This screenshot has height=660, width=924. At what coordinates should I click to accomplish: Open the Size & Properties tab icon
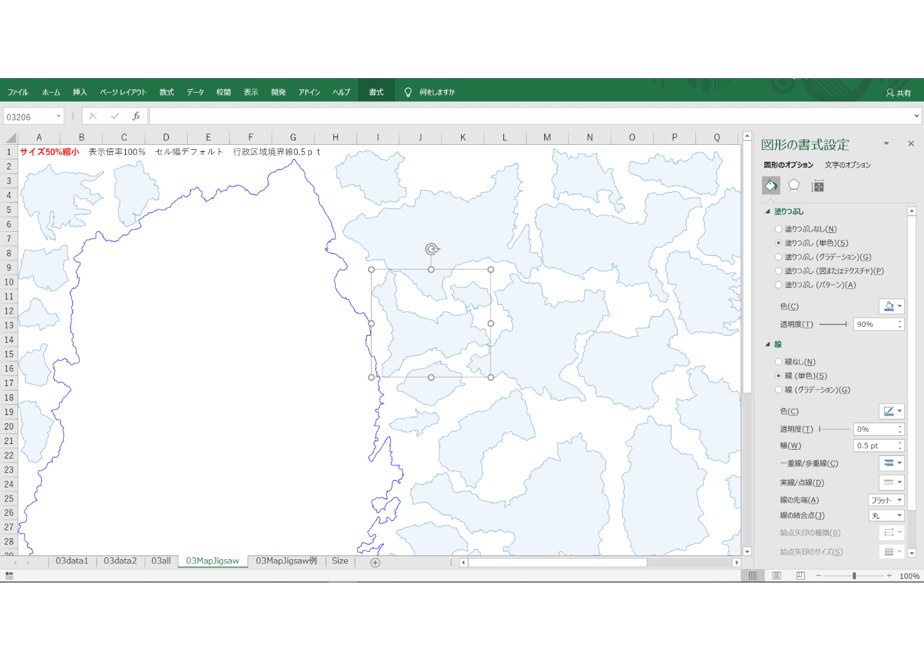(x=817, y=186)
